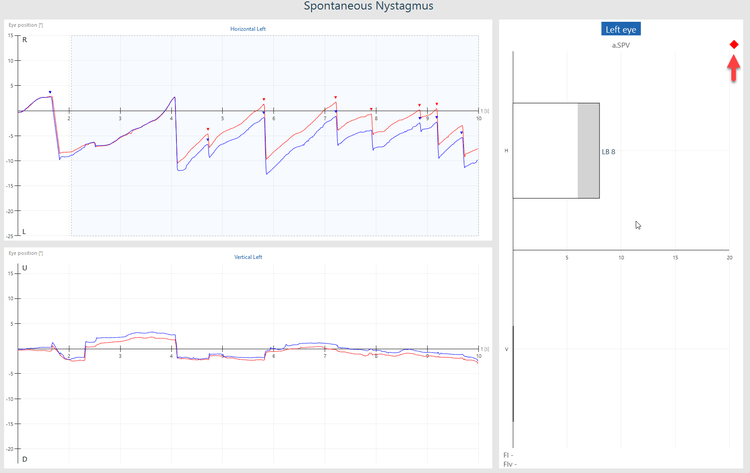This screenshot has width=750, height=473.
Task: Click the Left eye button
Action: coord(620,29)
